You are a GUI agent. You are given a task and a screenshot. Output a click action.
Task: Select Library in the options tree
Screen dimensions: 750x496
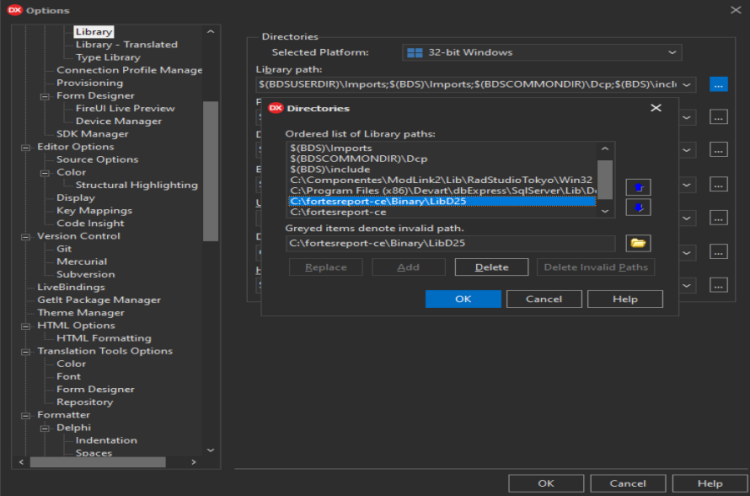click(94, 32)
